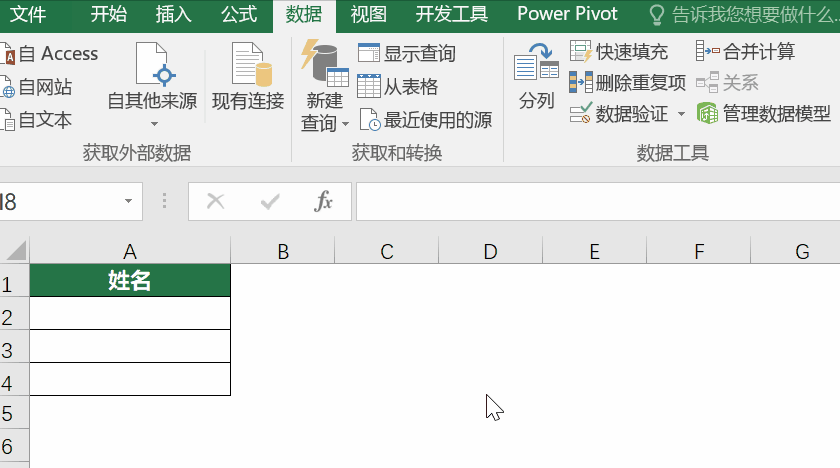Click the 分列 text-to-columns icon
840x468 pixels.
pyautogui.click(x=536, y=62)
